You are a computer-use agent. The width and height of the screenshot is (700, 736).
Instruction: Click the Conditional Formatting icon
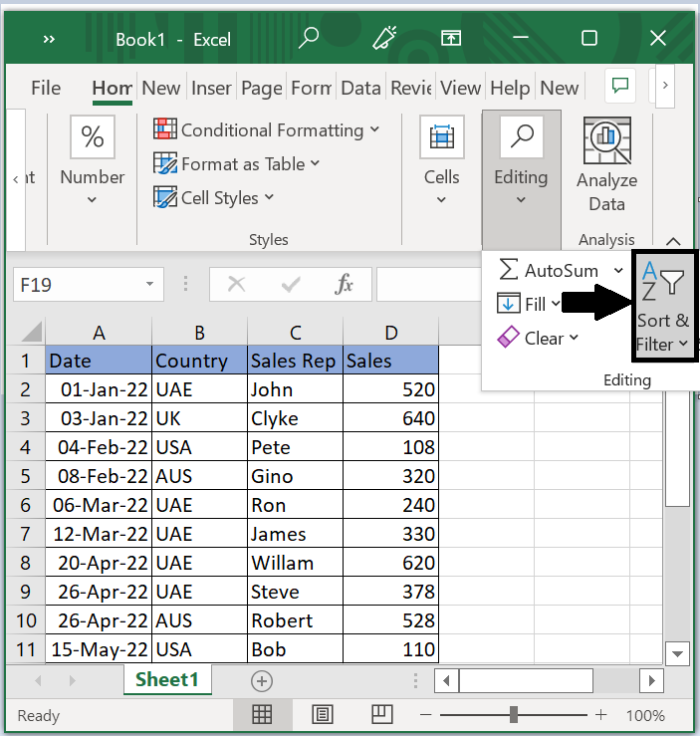click(165, 129)
